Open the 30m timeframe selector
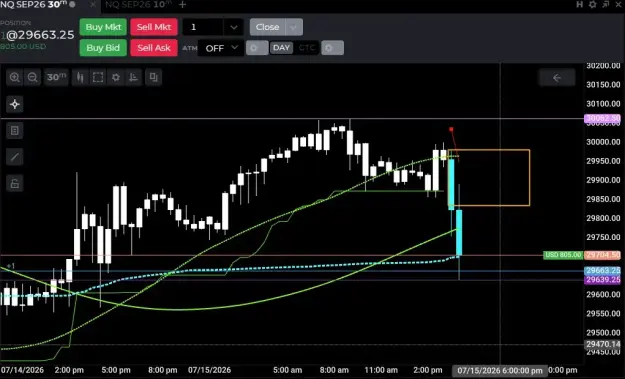The height and width of the screenshot is (379, 625). coord(56,77)
